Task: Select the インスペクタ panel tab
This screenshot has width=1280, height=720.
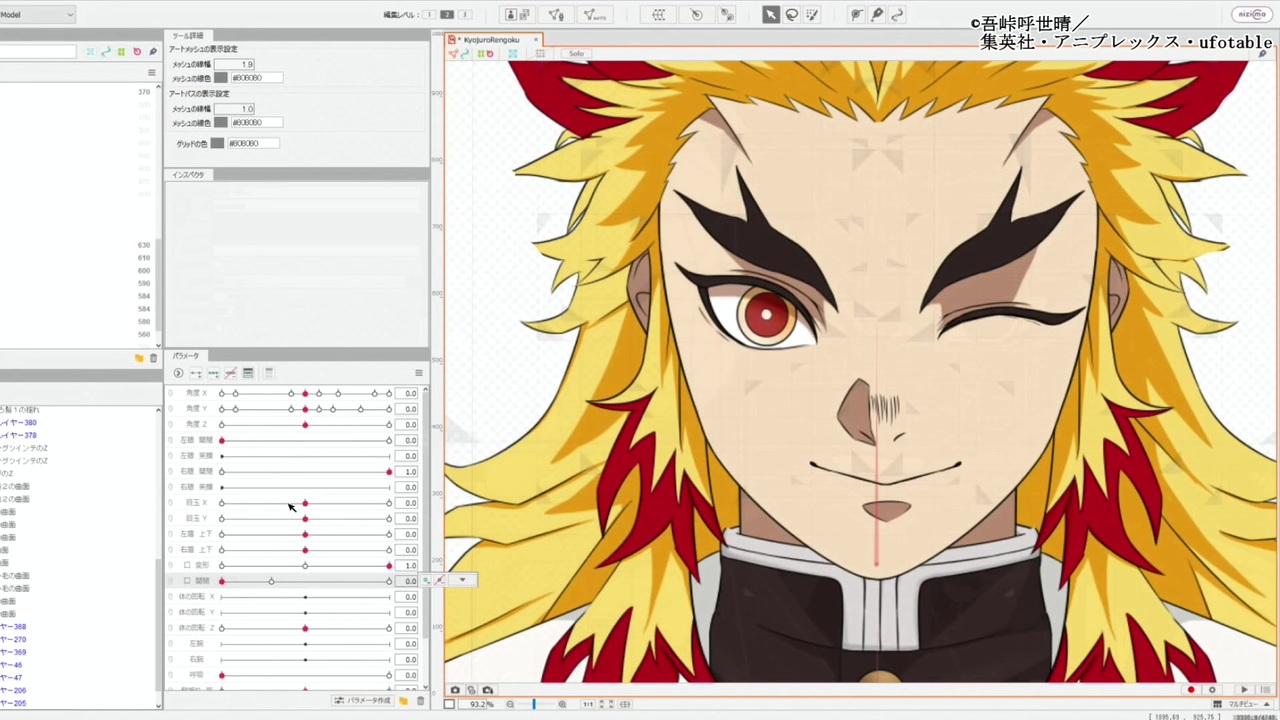Action: point(188,175)
